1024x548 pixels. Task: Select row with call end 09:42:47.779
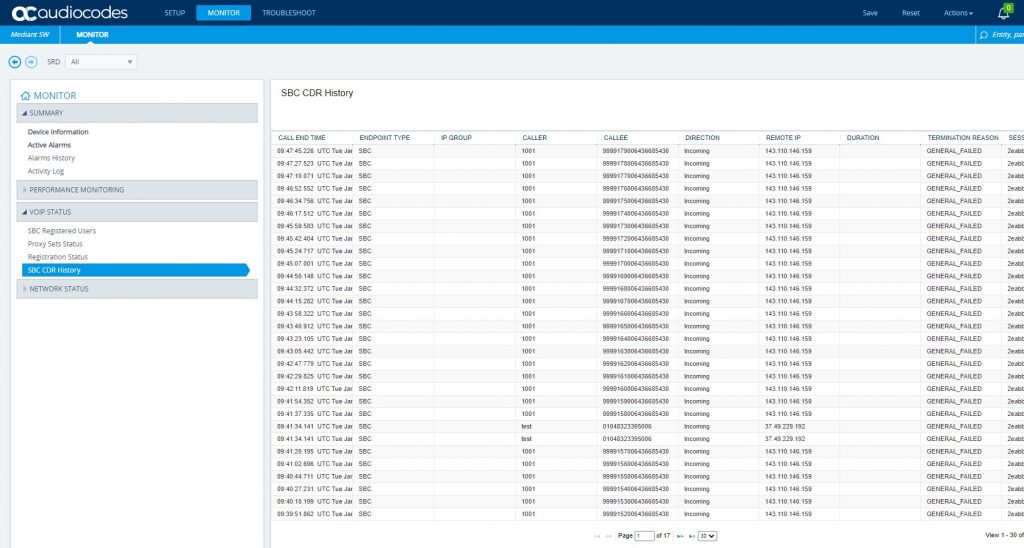coord(647,364)
